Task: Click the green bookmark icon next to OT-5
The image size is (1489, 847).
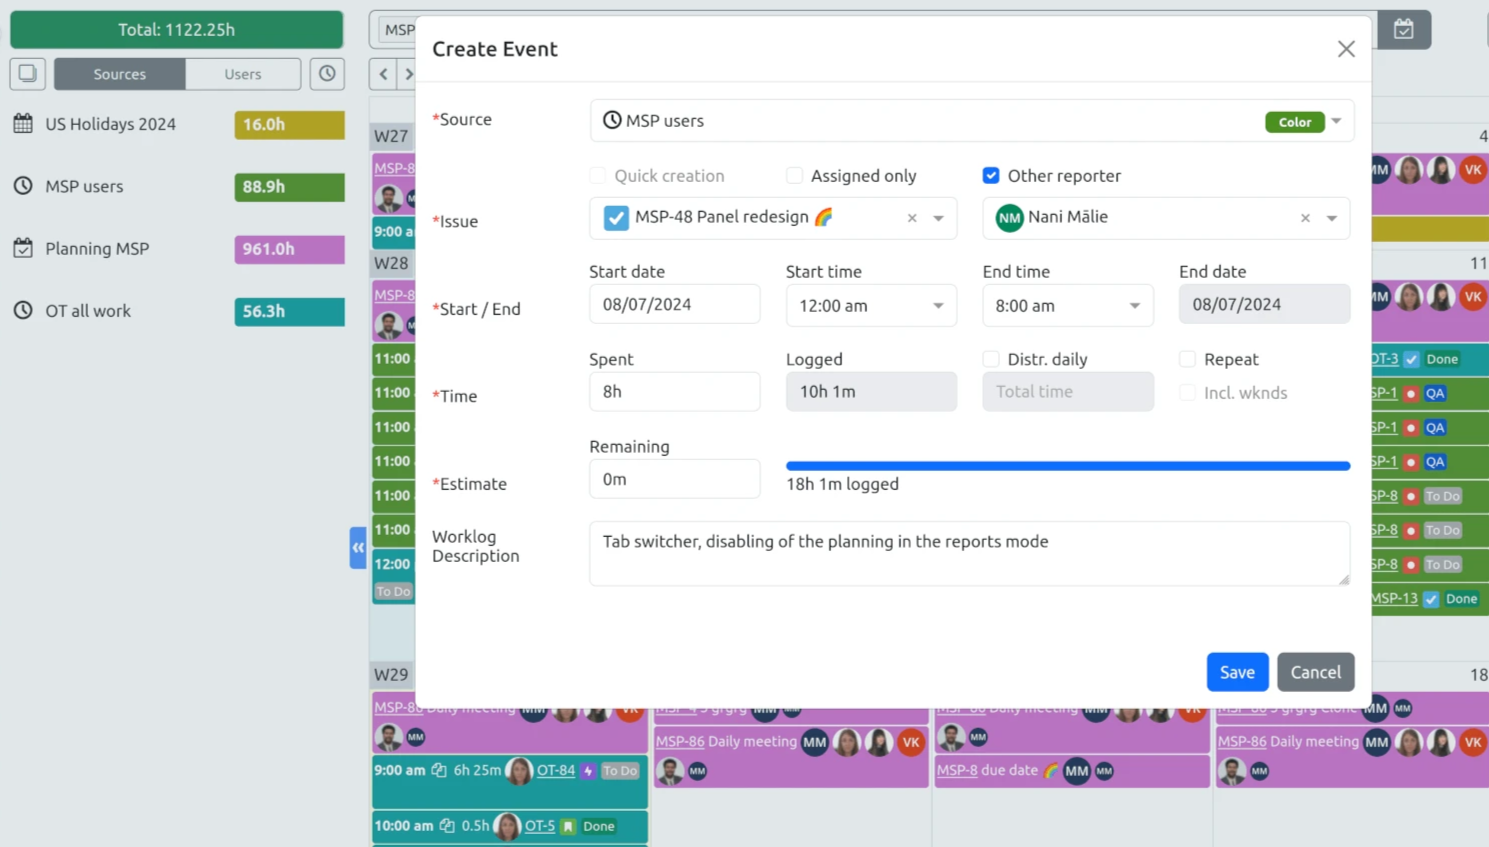Action: coord(568,826)
